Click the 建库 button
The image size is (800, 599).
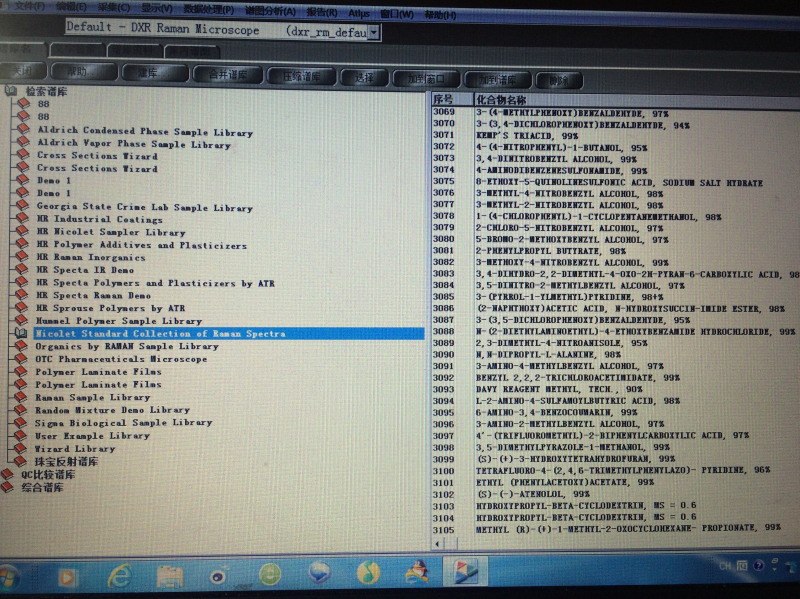point(155,73)
